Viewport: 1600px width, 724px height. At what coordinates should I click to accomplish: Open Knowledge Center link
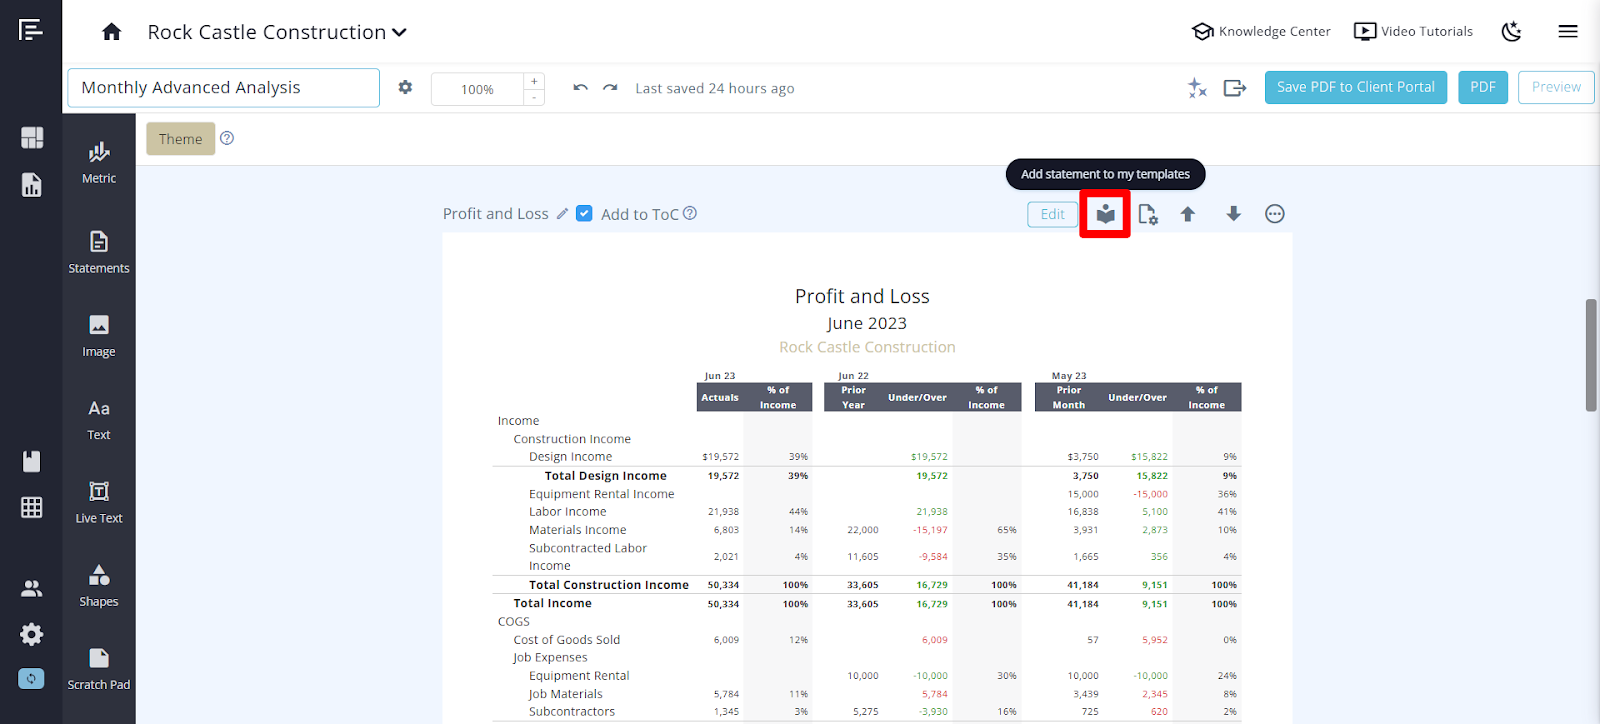coord(1262,31)
